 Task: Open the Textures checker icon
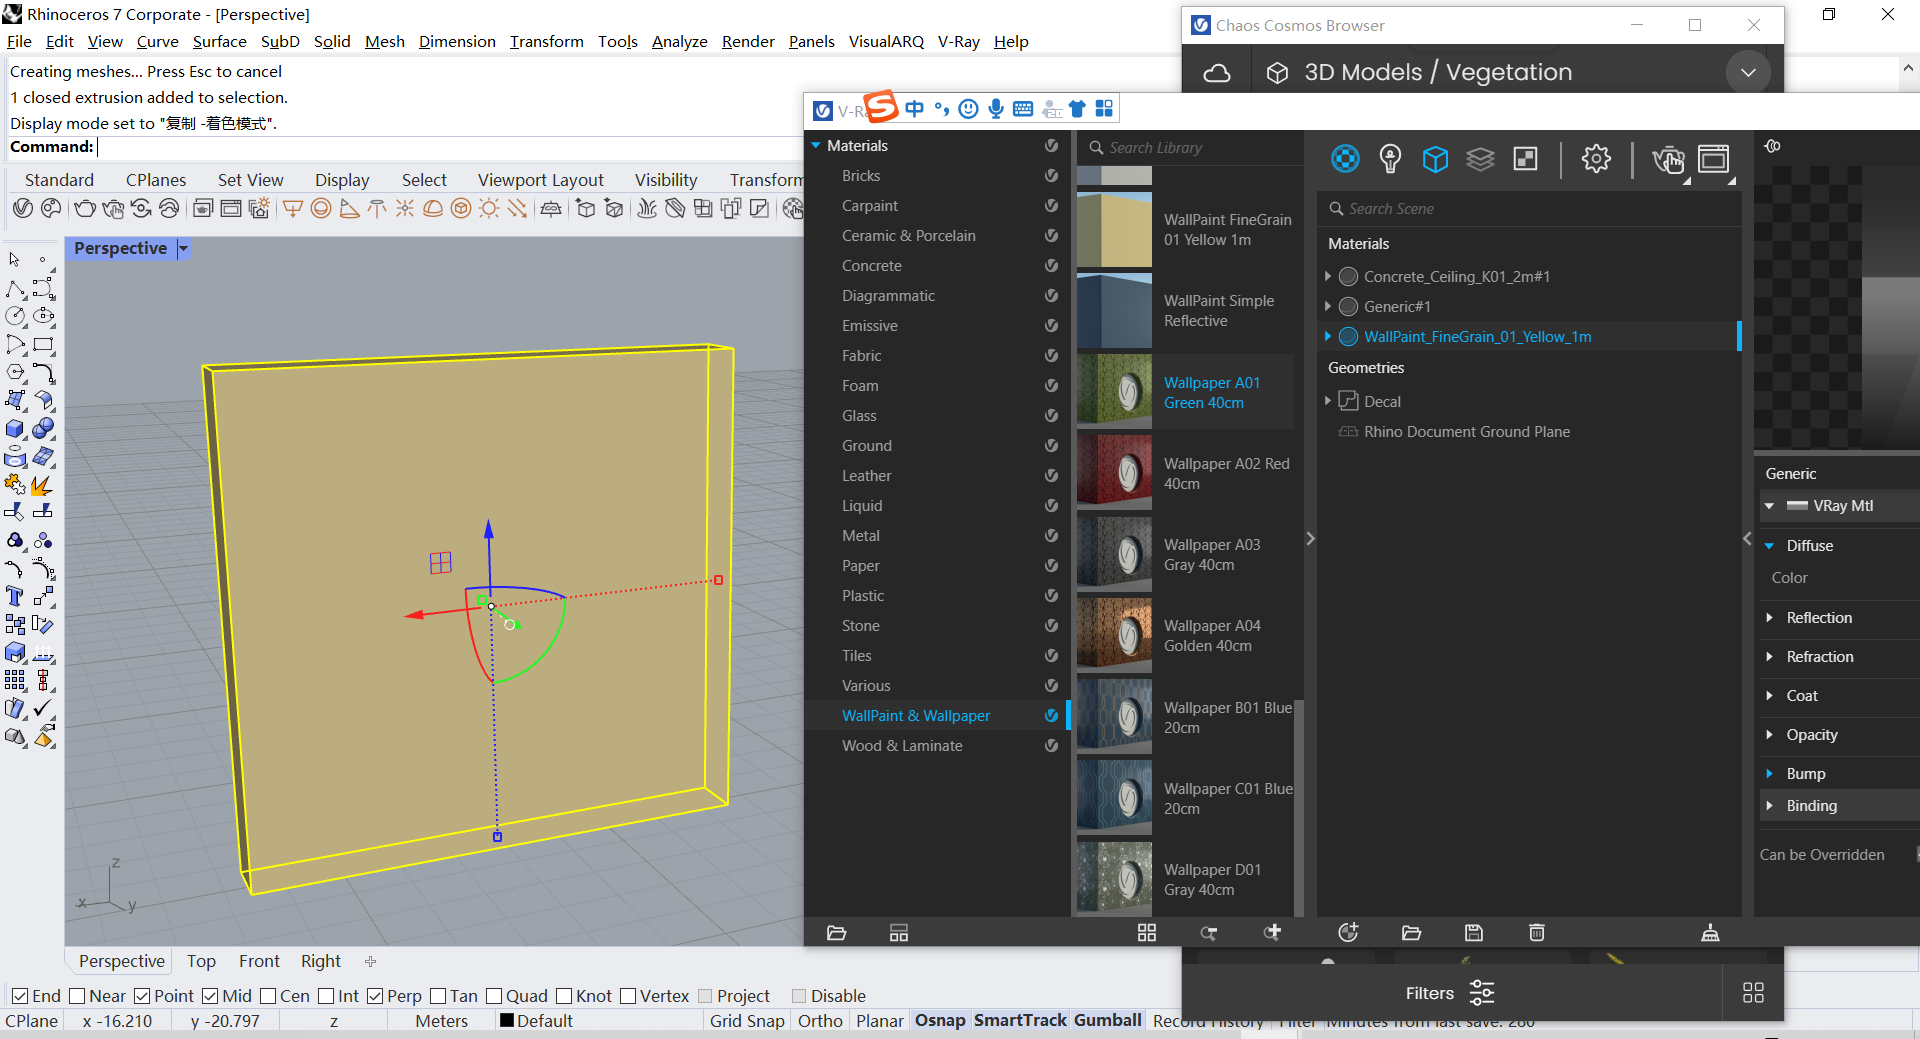[1525, 158]
